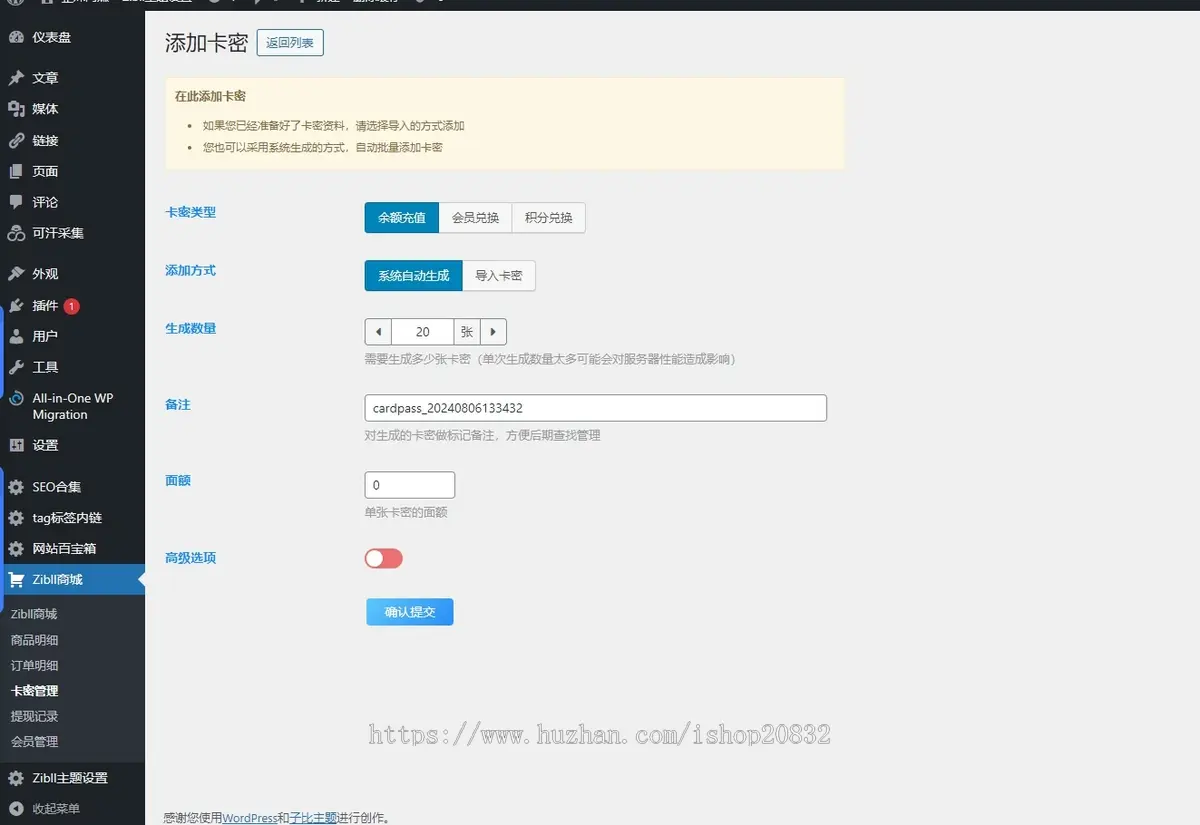Screen dimensions: 1200x825
Task: Click the Zibll商城 shopping cart icon
Action: pyautogui.click(x=16, y=580)
